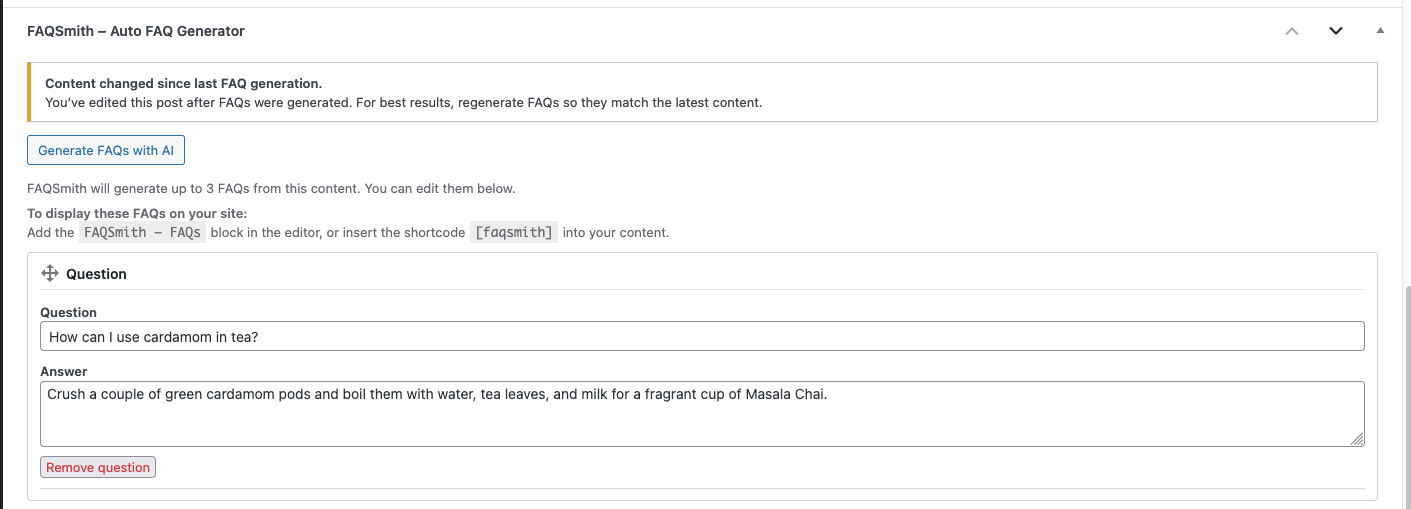
Task: Remove the cardamom question
Action: tap(98, 467)
